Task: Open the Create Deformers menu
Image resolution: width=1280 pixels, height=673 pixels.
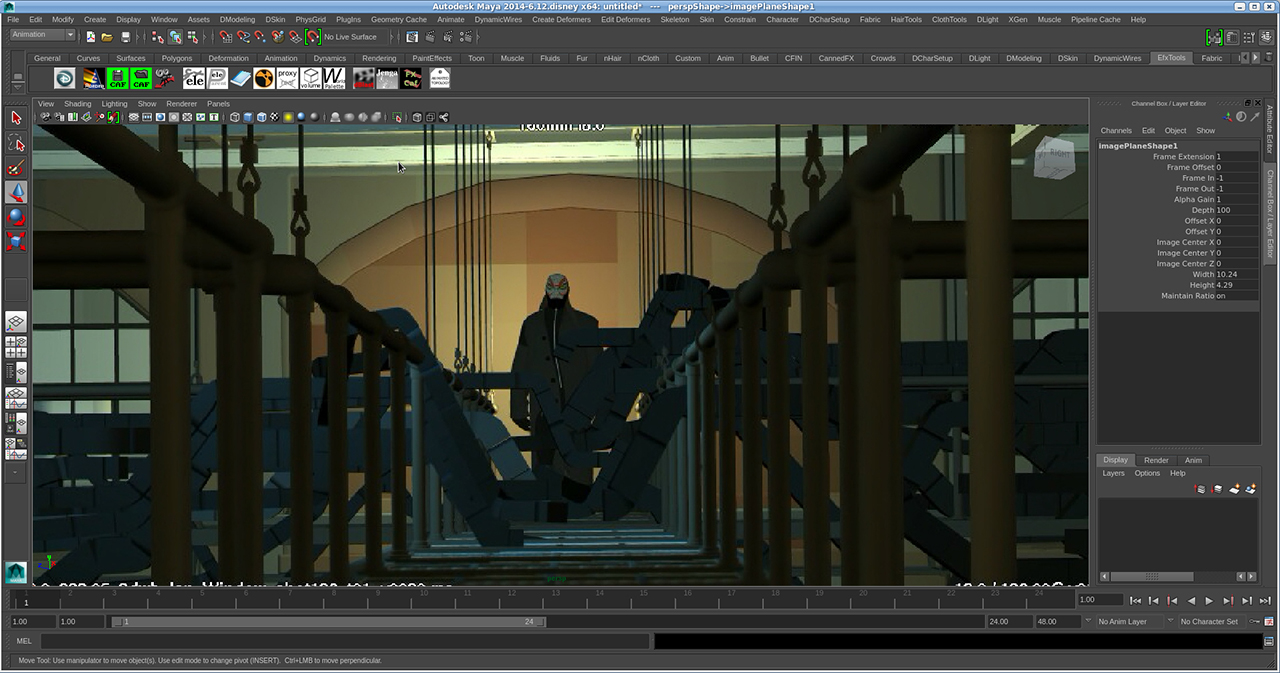Action: point(561,19)
